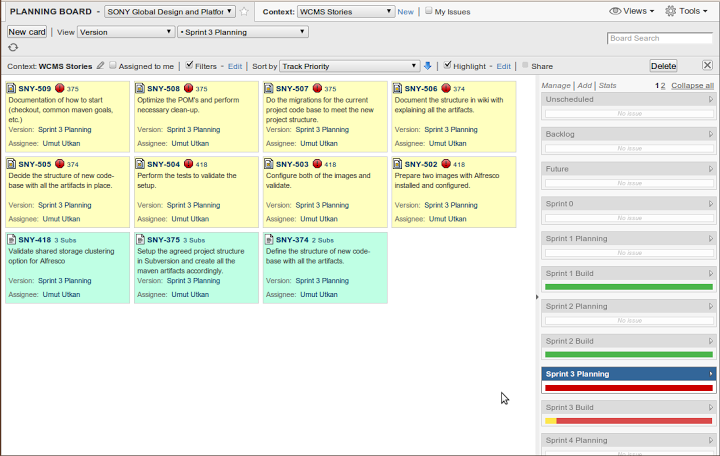The height and width of the screenshot is (456, 720).
Task: Click the red priority icon on SNY-503
Action: (x=317, y=164)
